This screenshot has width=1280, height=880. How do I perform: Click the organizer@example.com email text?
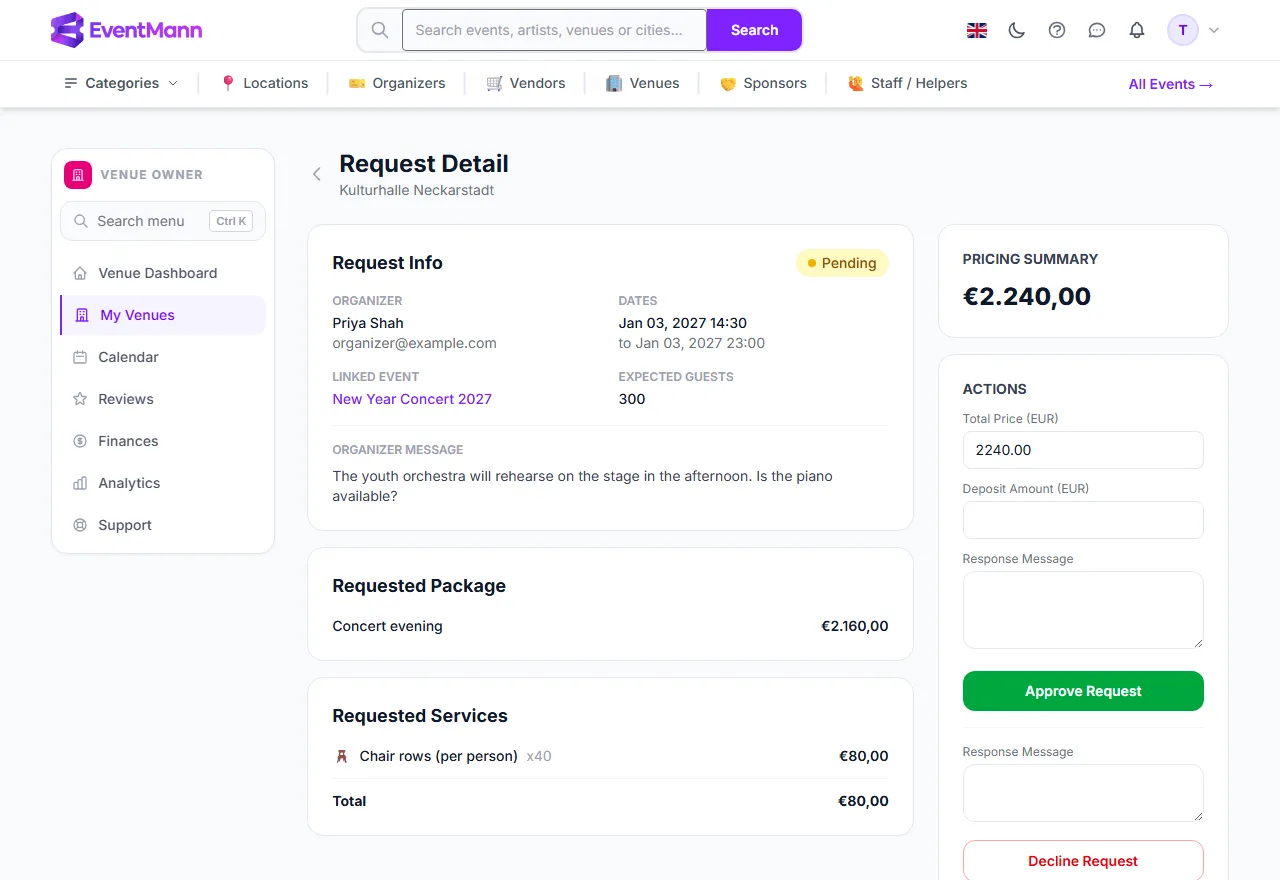point(414,343)
